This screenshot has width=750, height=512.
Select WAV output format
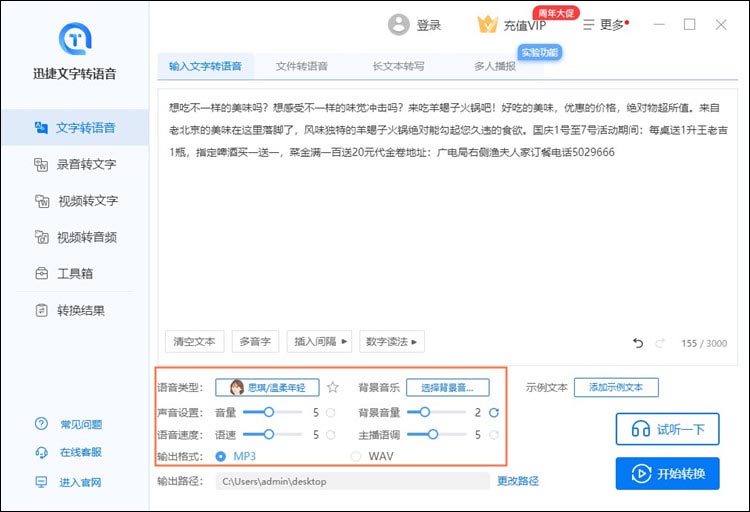(x=356, y=456)
